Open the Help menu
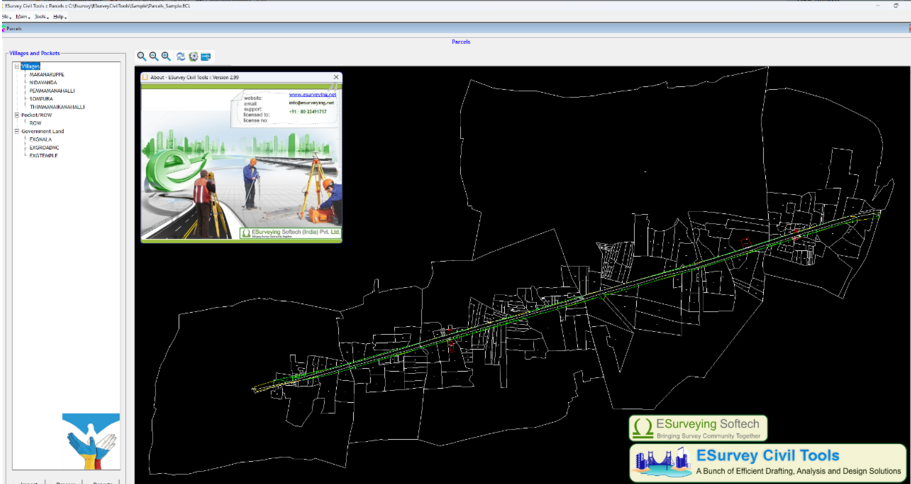 [59, 17]
